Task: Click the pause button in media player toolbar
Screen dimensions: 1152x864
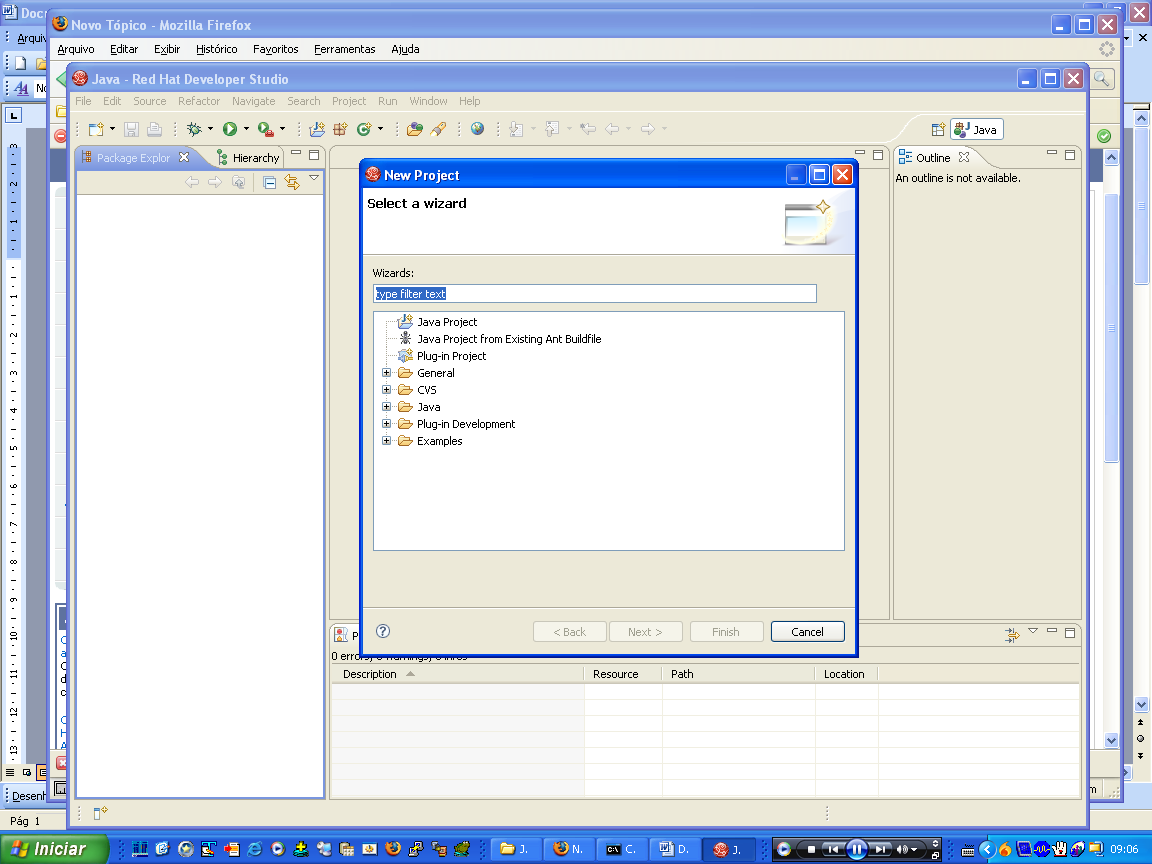Action: [857, 849]
